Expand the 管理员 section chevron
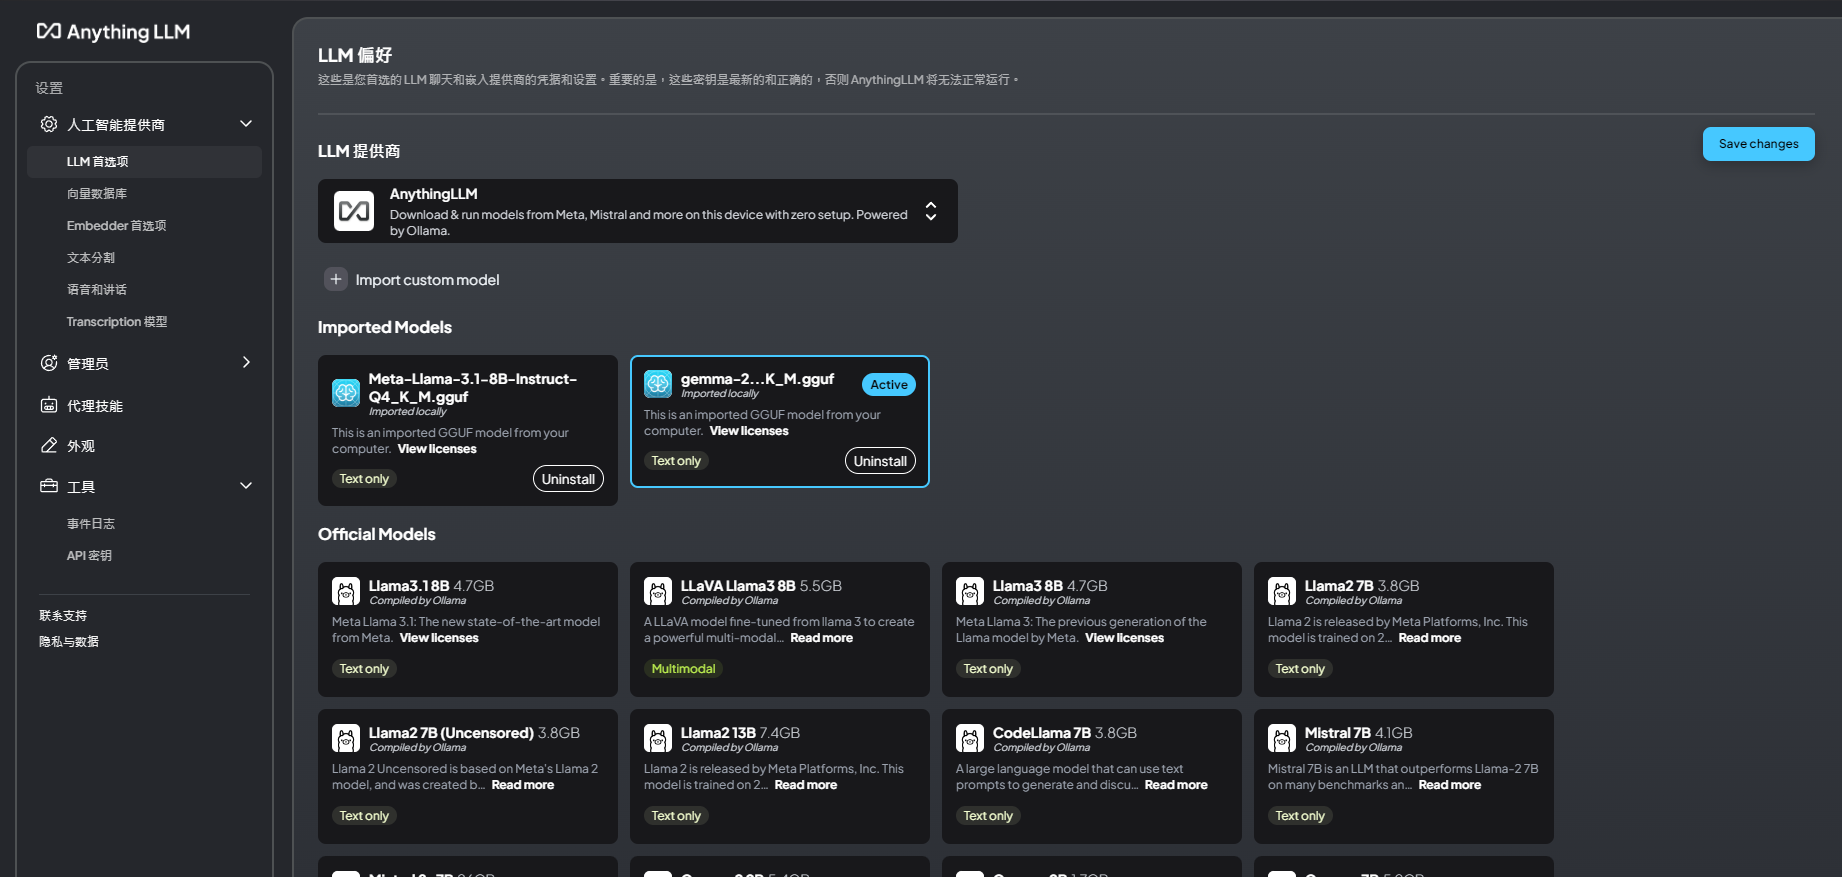1842x877 pixels. pos(246,362)
